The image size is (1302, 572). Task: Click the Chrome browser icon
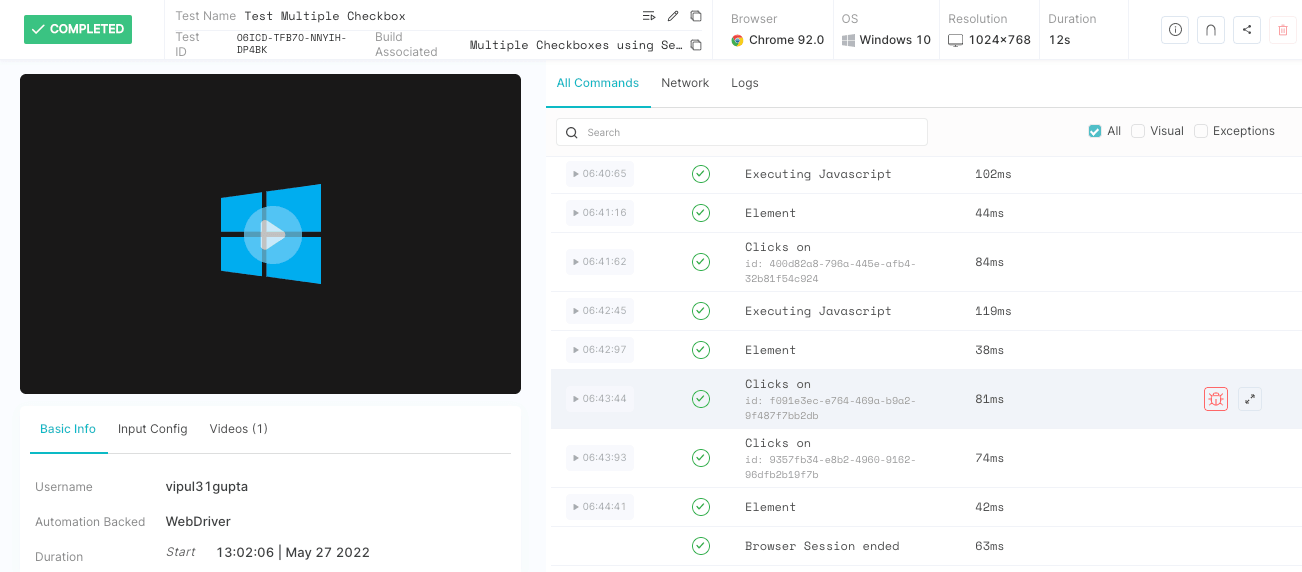click(737, 40)
